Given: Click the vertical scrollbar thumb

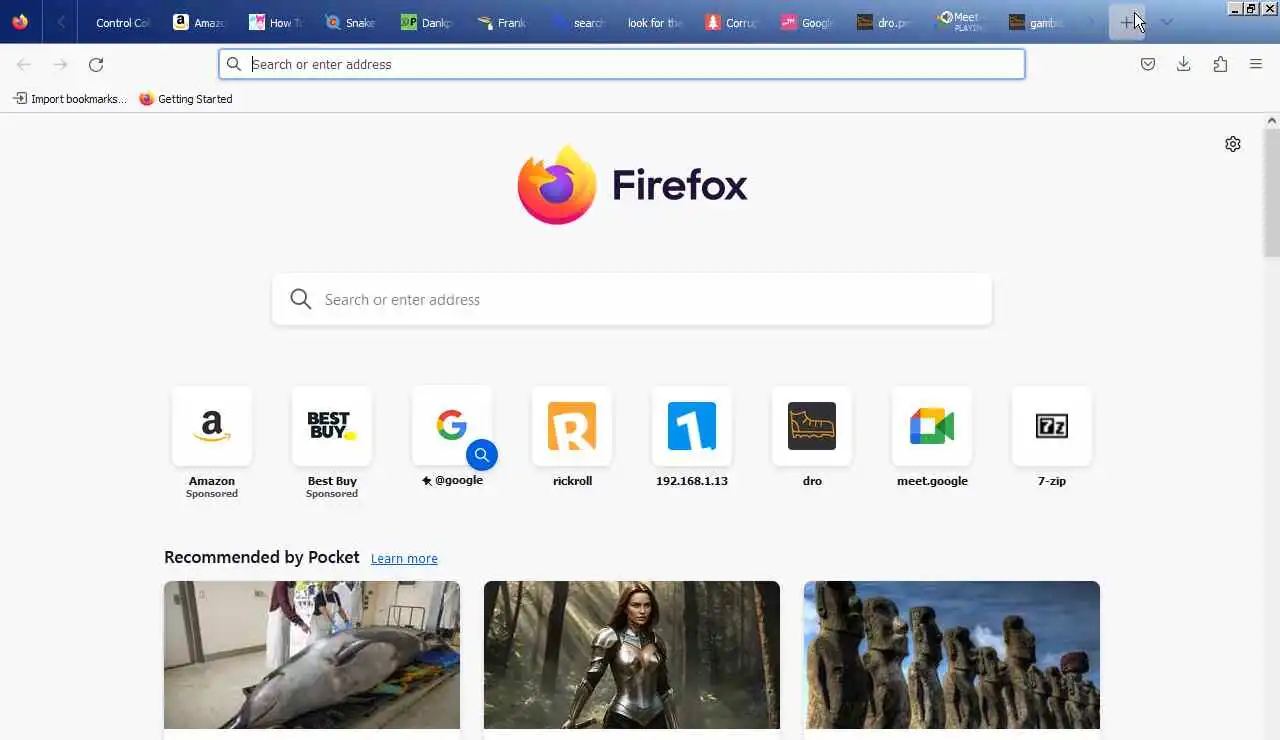Looking at the screenshot, I should coord(1272,192).
